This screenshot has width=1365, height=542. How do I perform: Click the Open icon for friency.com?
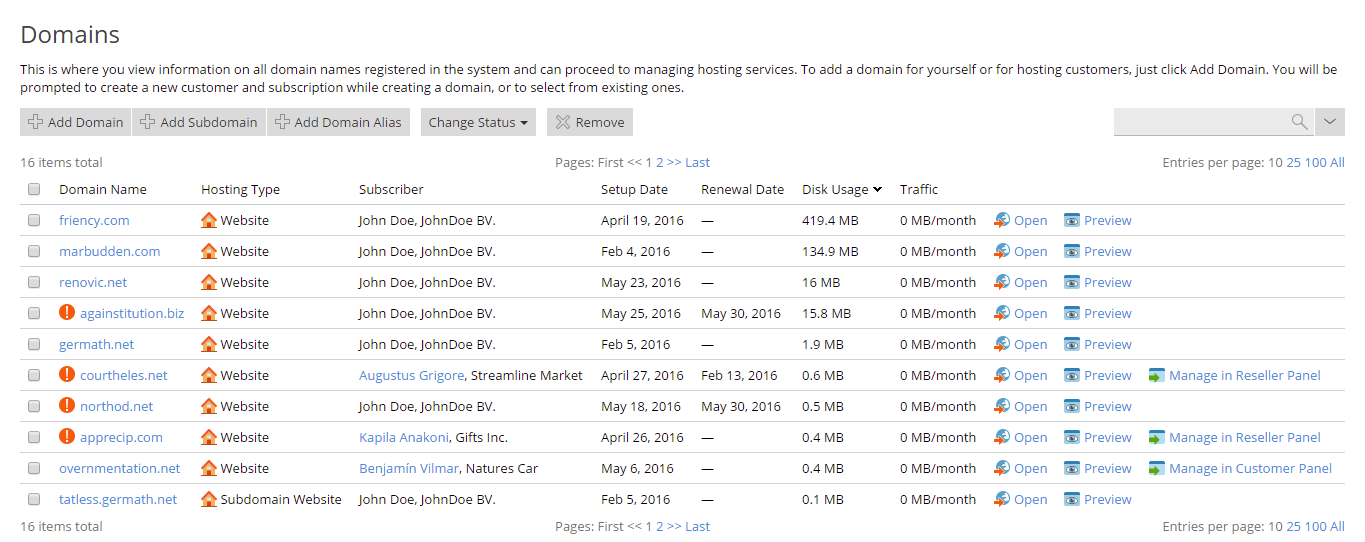pyautogui.click(x=1002, y=221)
